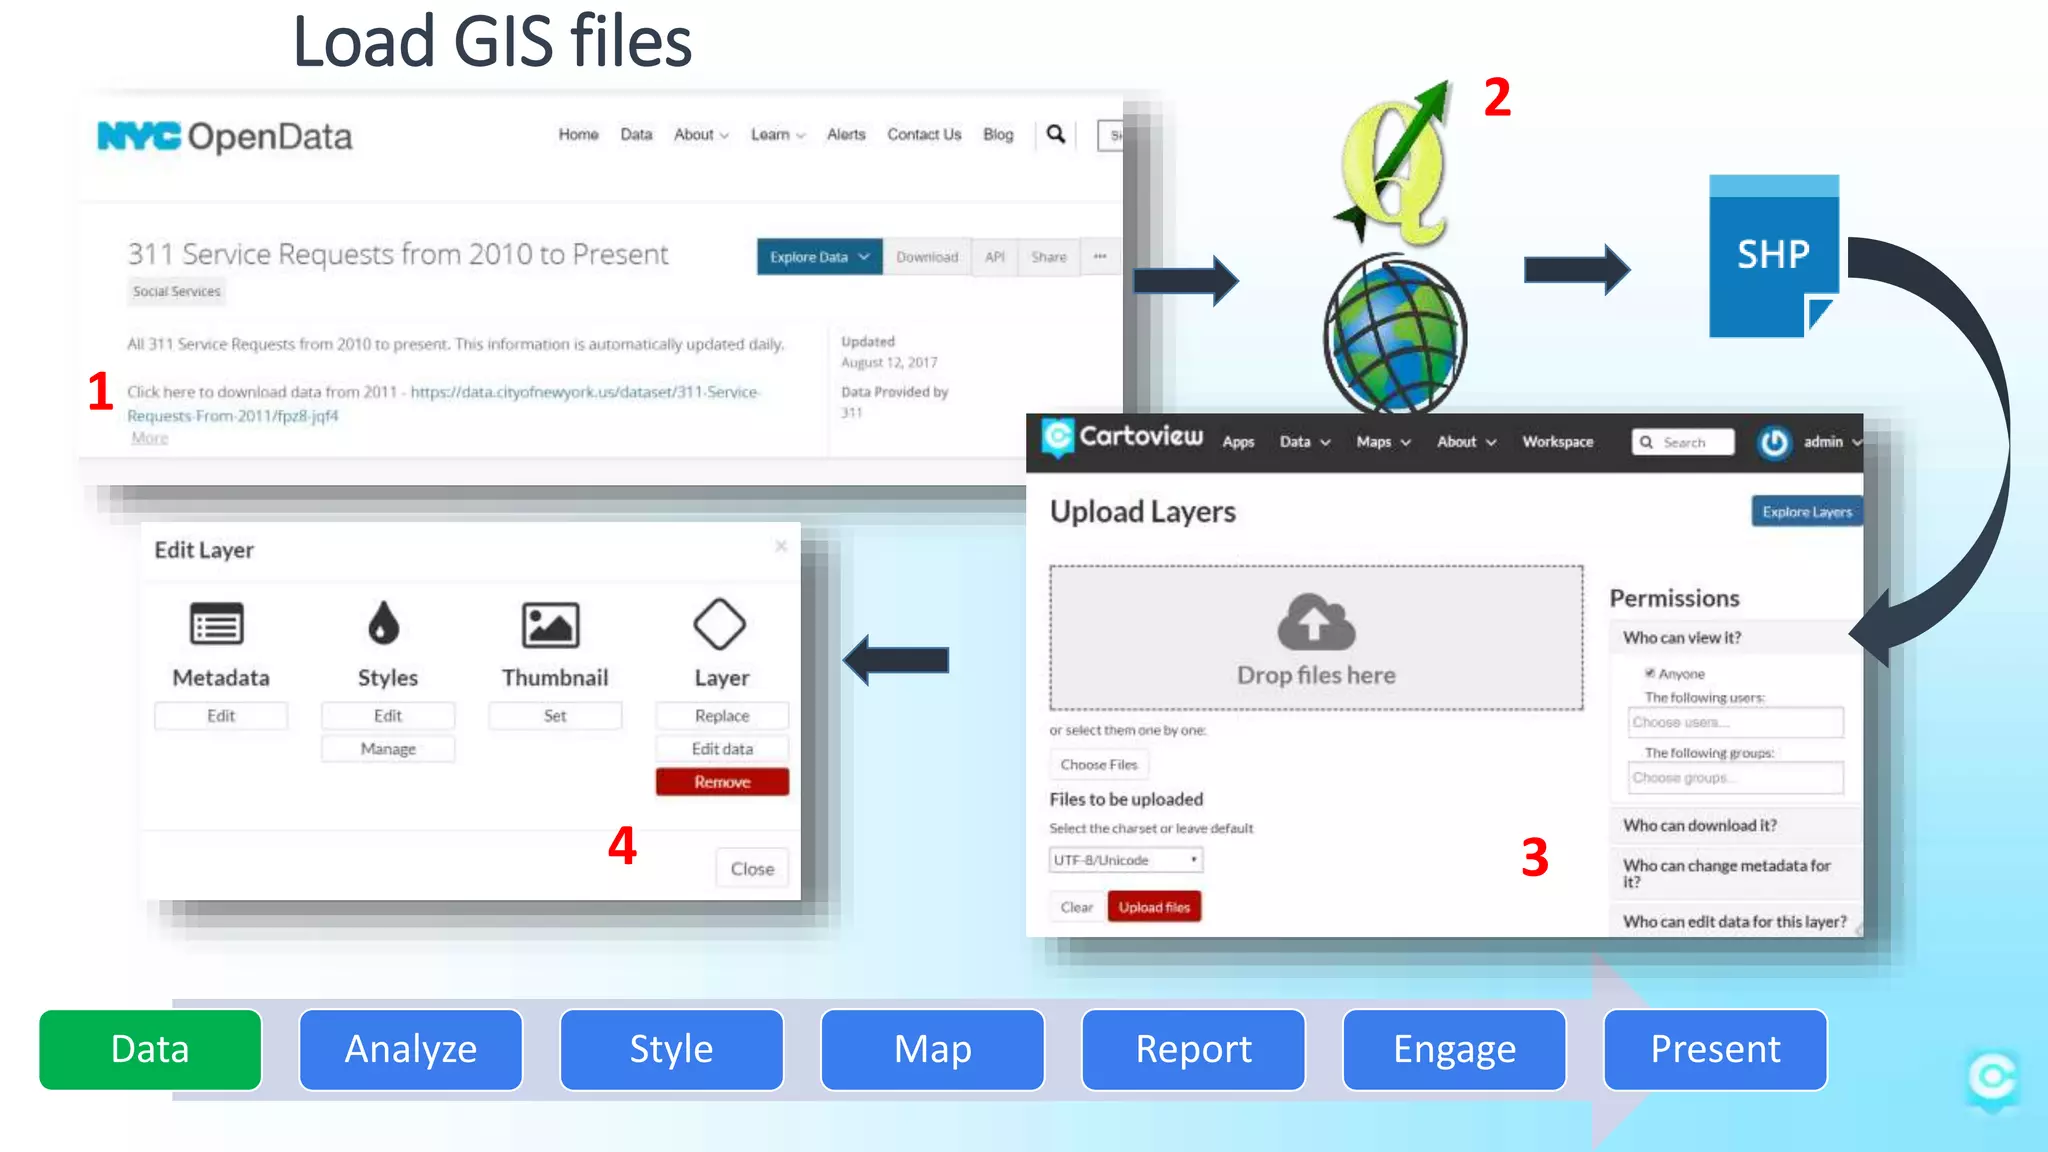Open the Home menu on NYC OpenData

point(578,134)
